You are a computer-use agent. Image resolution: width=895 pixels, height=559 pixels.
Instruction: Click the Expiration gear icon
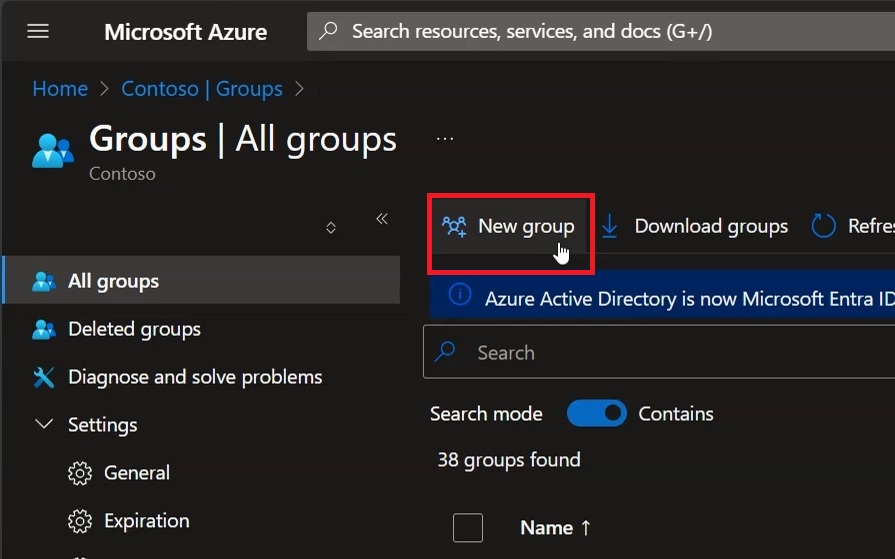pyautogui.click(x=80, y=521)
